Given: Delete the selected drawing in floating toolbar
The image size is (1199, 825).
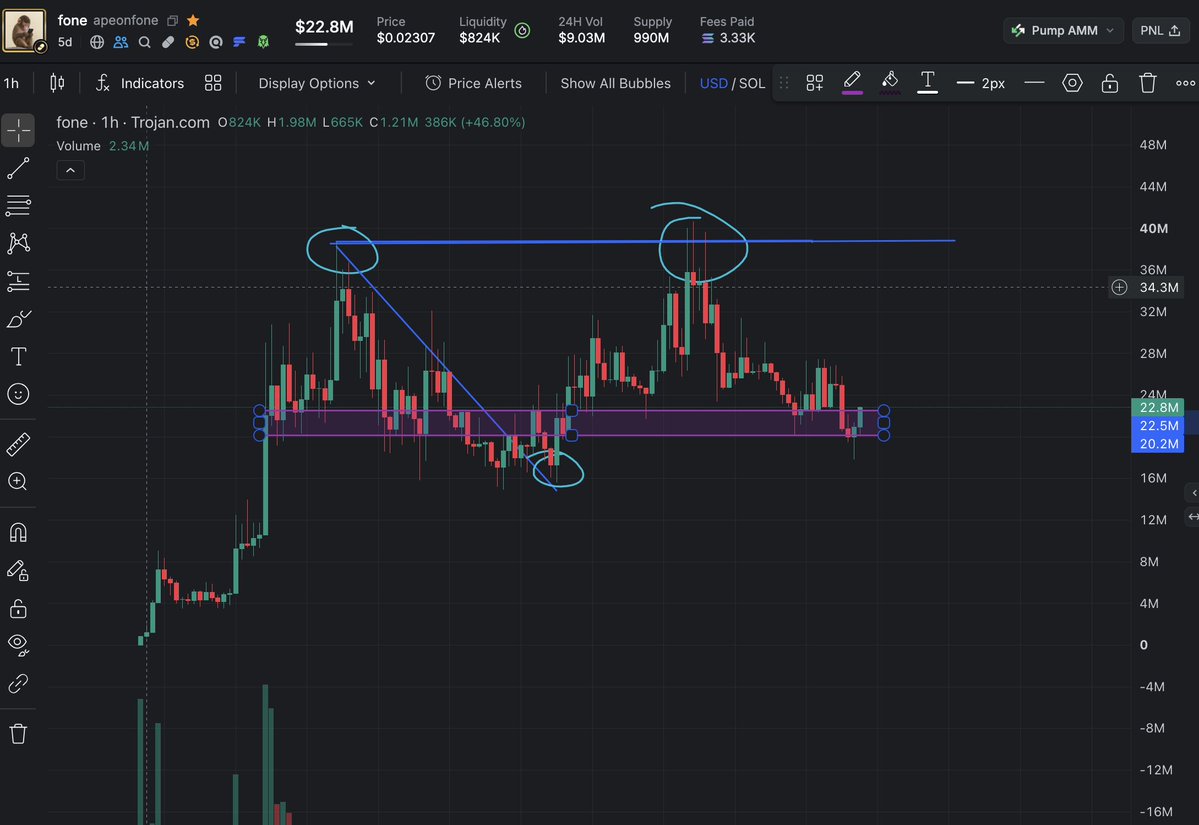Looking at the screenshot, I should [1148, 83].
